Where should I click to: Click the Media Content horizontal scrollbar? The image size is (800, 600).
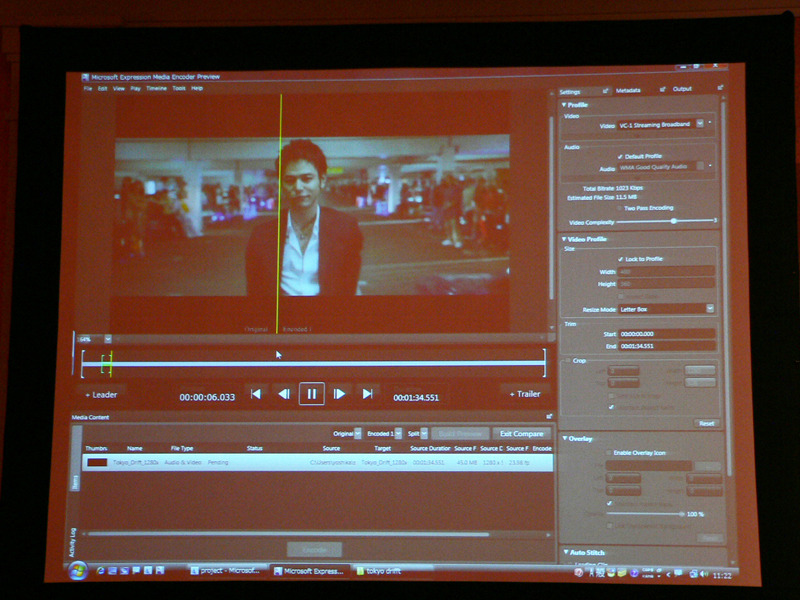289,534
